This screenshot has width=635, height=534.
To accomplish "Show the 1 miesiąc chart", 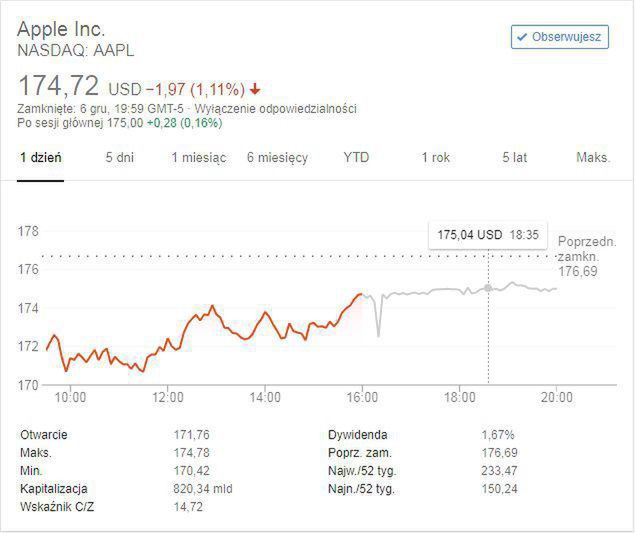I will [198, 158].
